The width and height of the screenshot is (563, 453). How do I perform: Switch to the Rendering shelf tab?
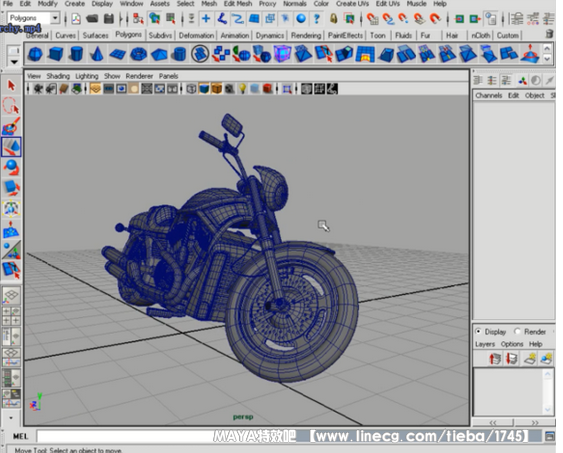[x=306, y=35]
